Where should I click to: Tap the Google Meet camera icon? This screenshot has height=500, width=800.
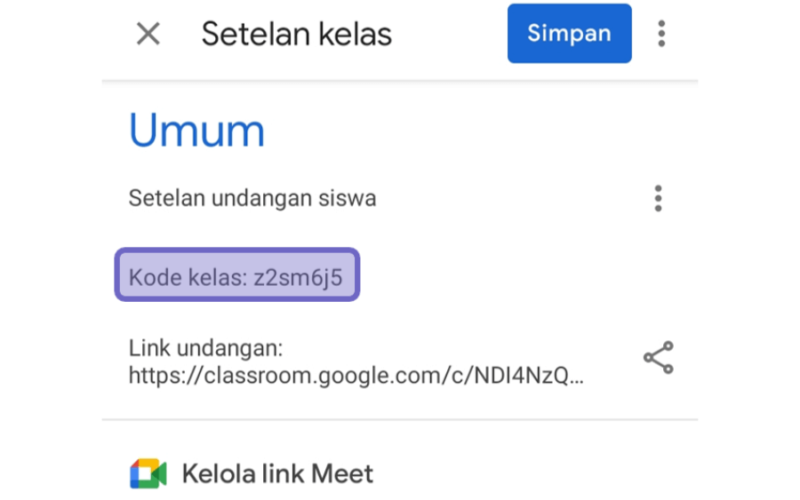pyautogui.click(x=148, y=473)
